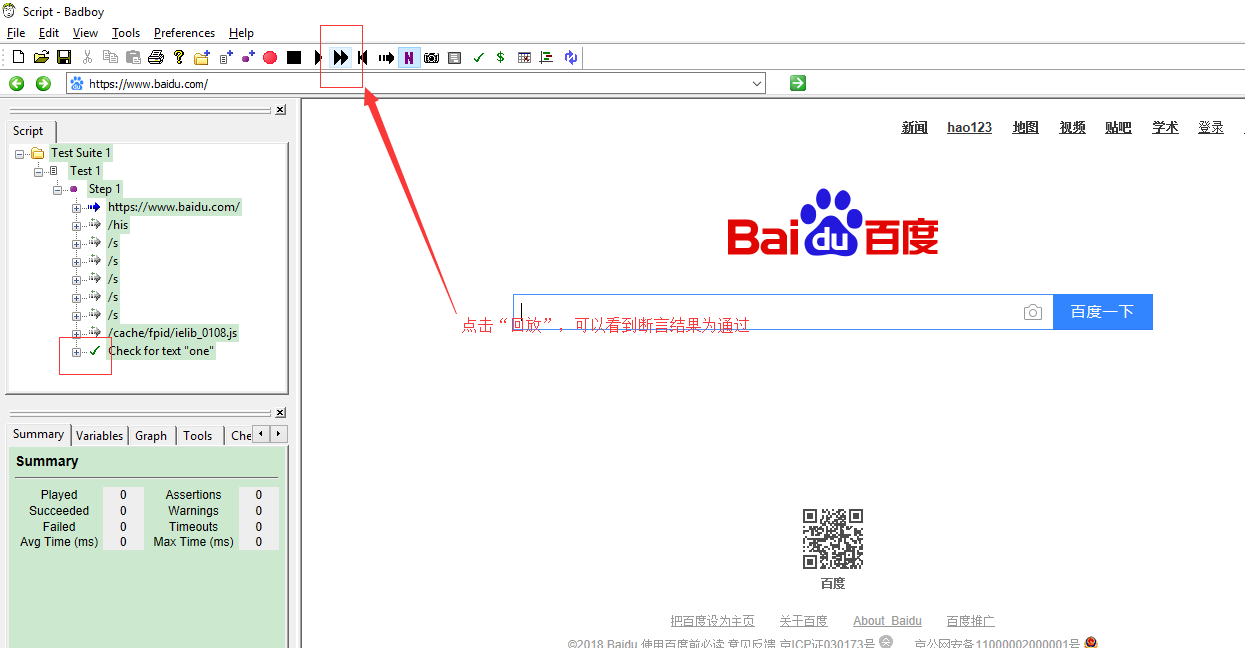This screenshot has width=1245, height=648.
Task: Switch to the Variables tab
Action: [99, 435]
